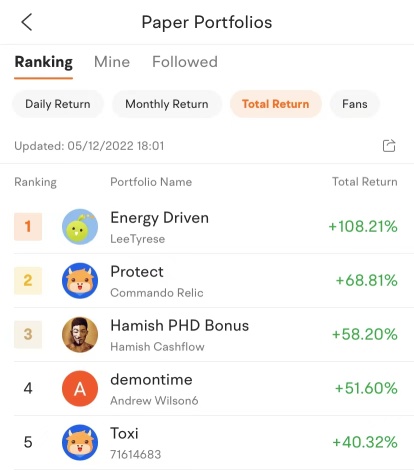
Task: View demontime portfolio's +51.60% return
Action: point(366,388)
